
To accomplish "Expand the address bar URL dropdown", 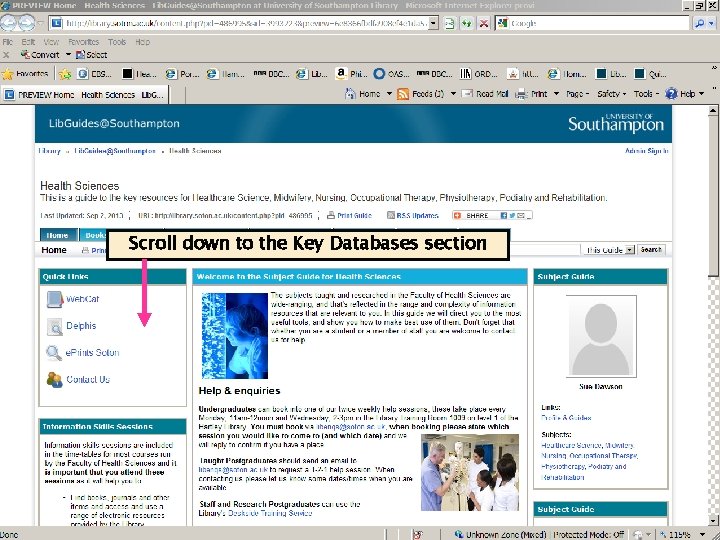I will [433, 23].
